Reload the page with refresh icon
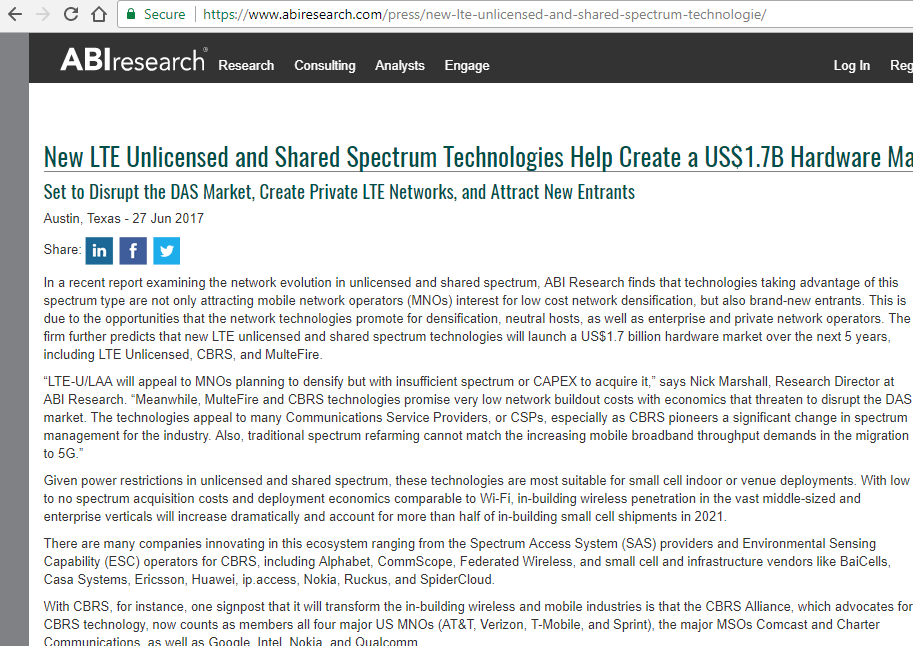The width and height of the screenshot is (913, 646). 71,14
